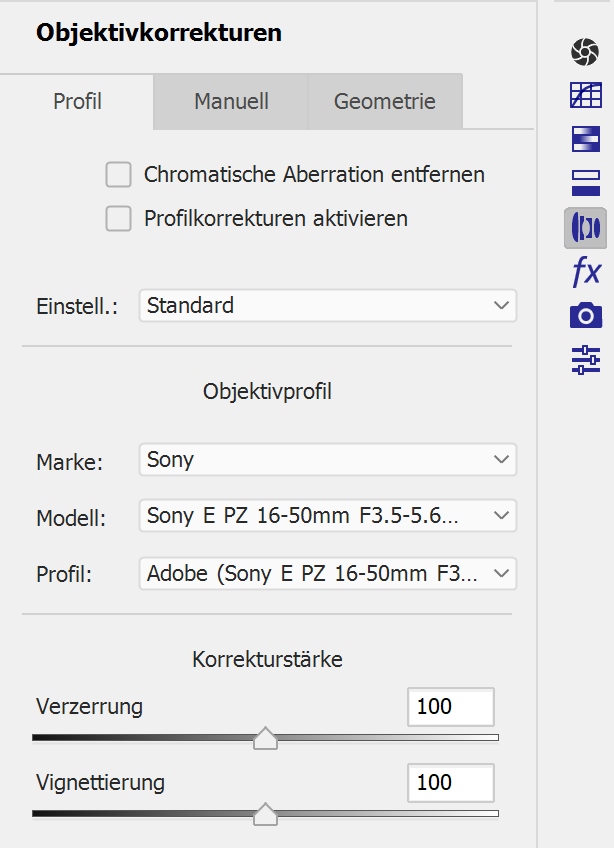Click the gradient stripes HSL panel icon
This screenshot has width=614, height=848.
pos(585,139)
